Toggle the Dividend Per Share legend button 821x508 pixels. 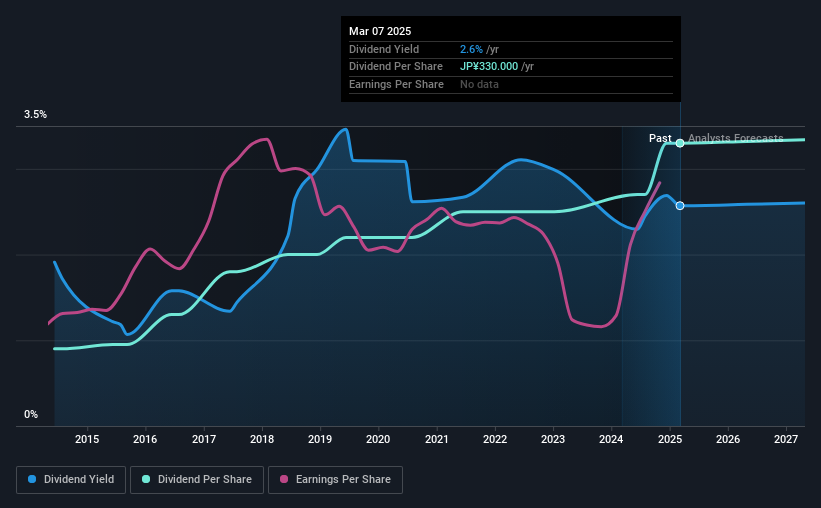tap(197, 480)
